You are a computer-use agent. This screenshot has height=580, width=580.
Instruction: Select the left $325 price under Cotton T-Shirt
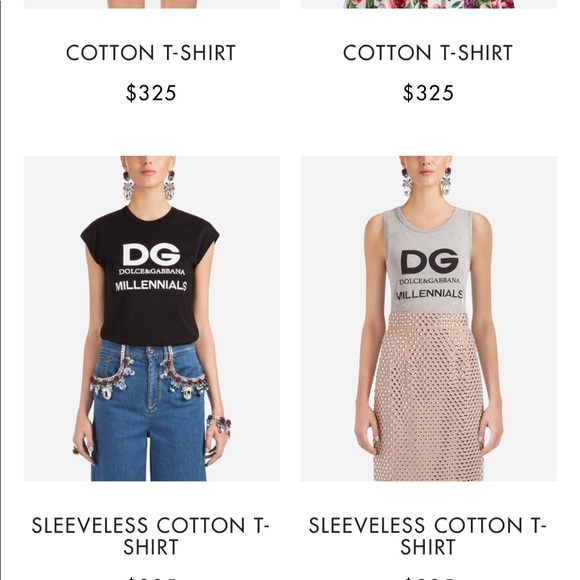click(x=151, y=92)
